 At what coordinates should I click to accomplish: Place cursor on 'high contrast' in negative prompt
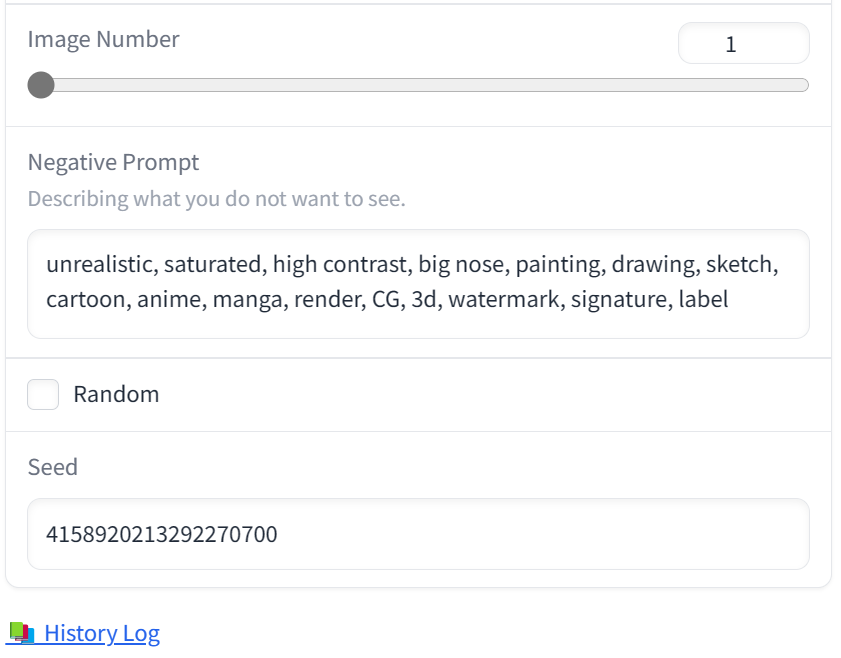(x=340, y=264)
